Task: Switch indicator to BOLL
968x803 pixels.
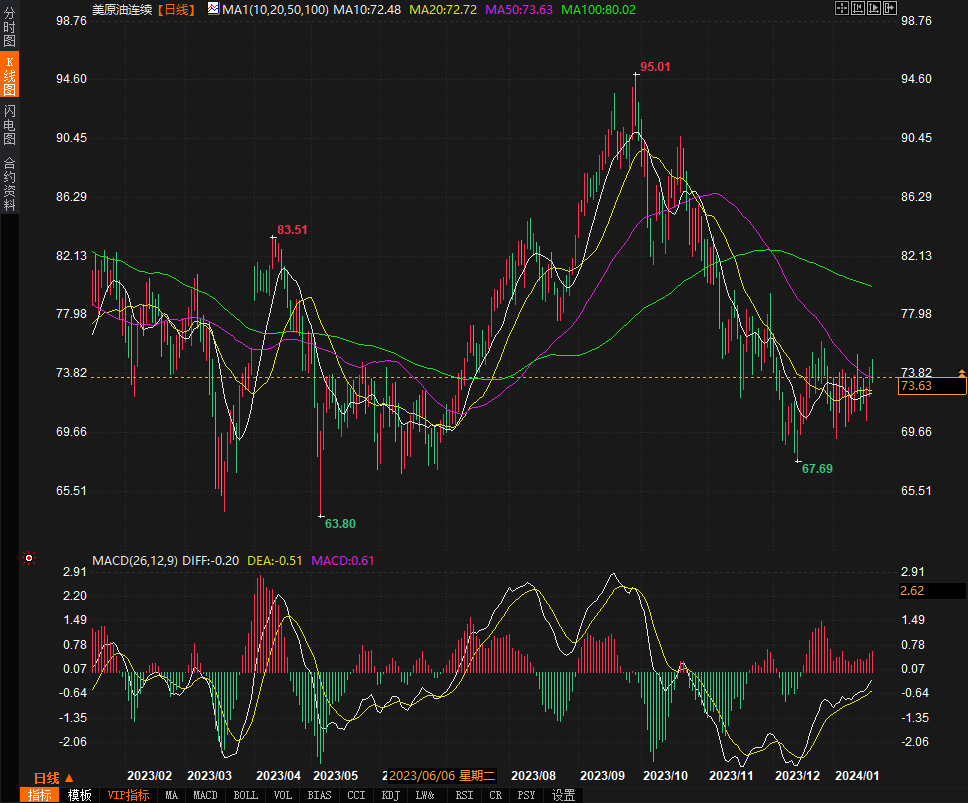Action: coord(245,795)
